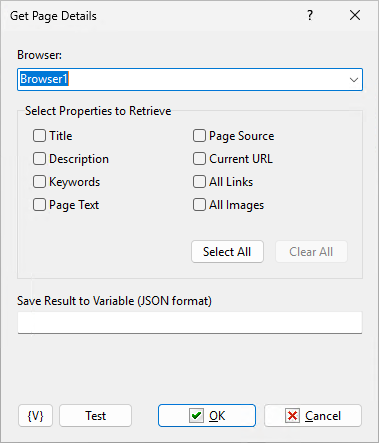The width and height of the screenshot is (379, 443).
Task: Click inside the Browser1 combo box field
Action: 190,80
